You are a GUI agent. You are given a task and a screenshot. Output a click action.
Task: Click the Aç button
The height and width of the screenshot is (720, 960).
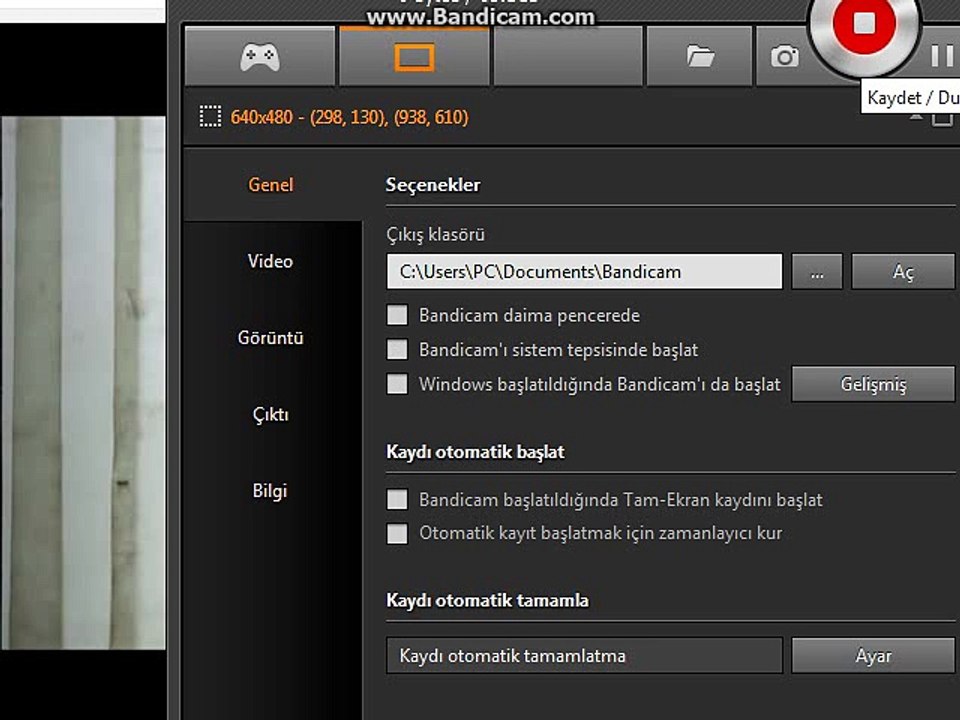click(903, 271)
